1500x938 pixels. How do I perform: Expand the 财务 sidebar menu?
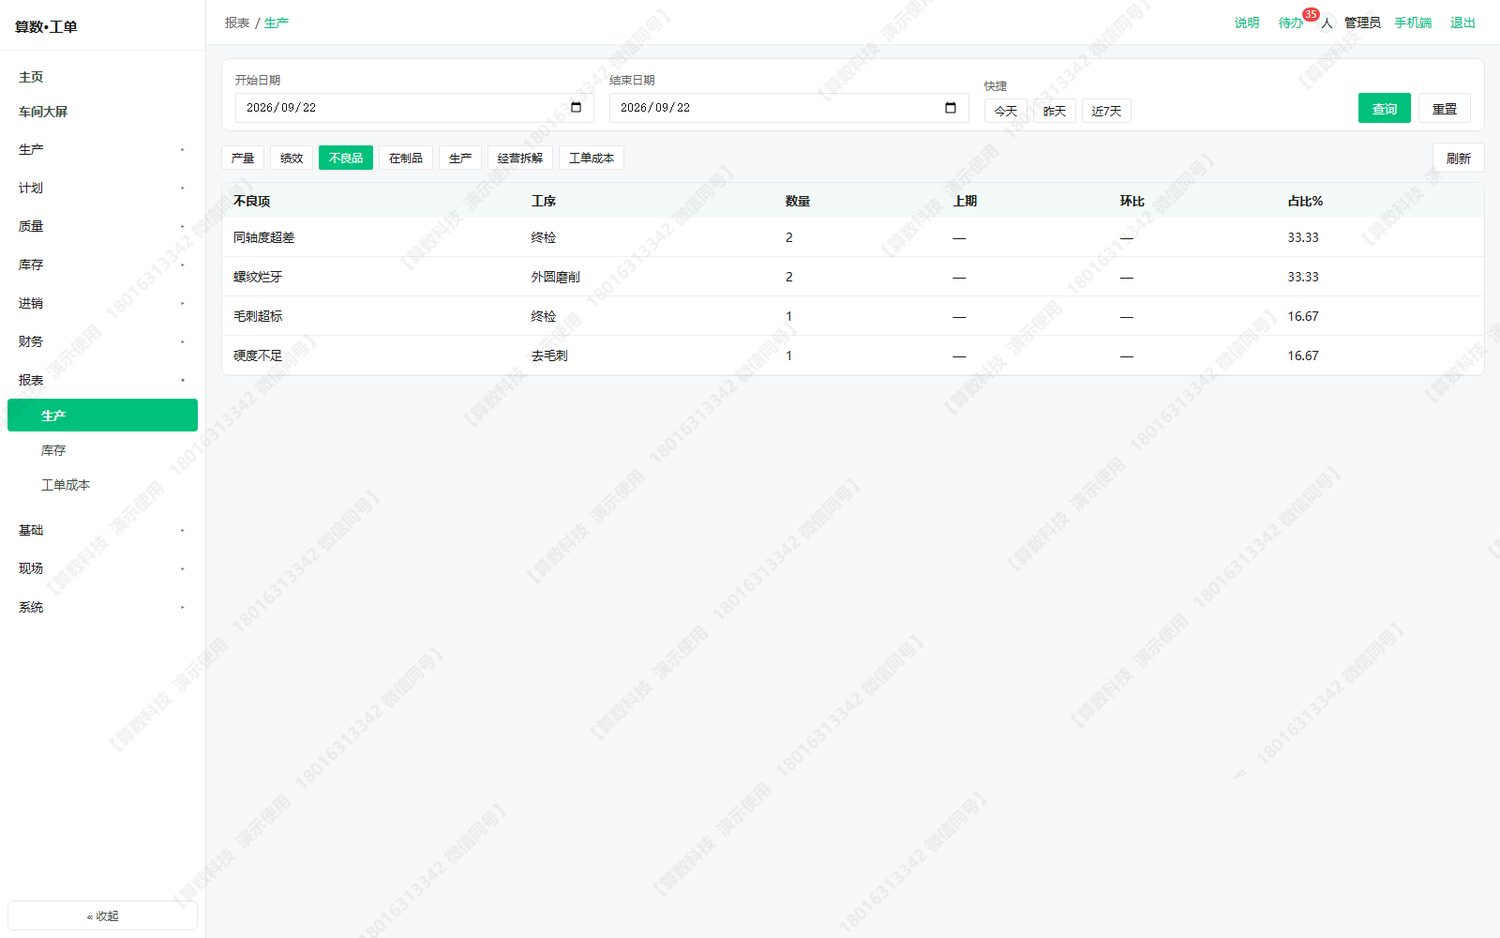102,342
